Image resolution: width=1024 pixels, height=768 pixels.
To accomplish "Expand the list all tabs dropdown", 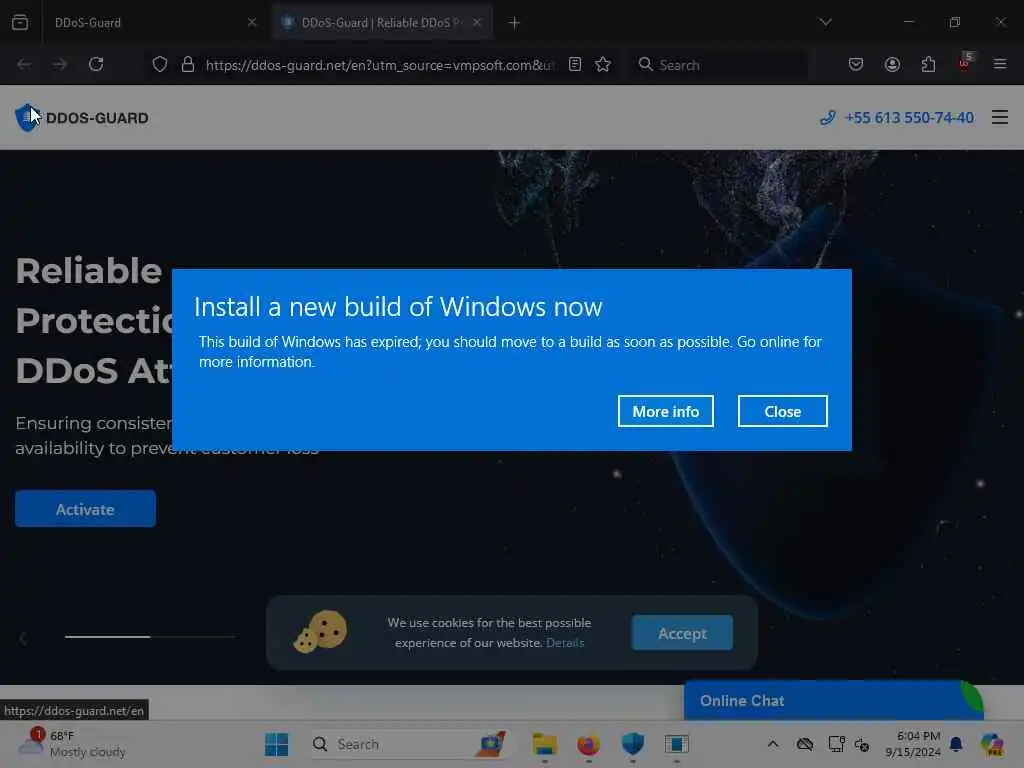I will [825, 22].
